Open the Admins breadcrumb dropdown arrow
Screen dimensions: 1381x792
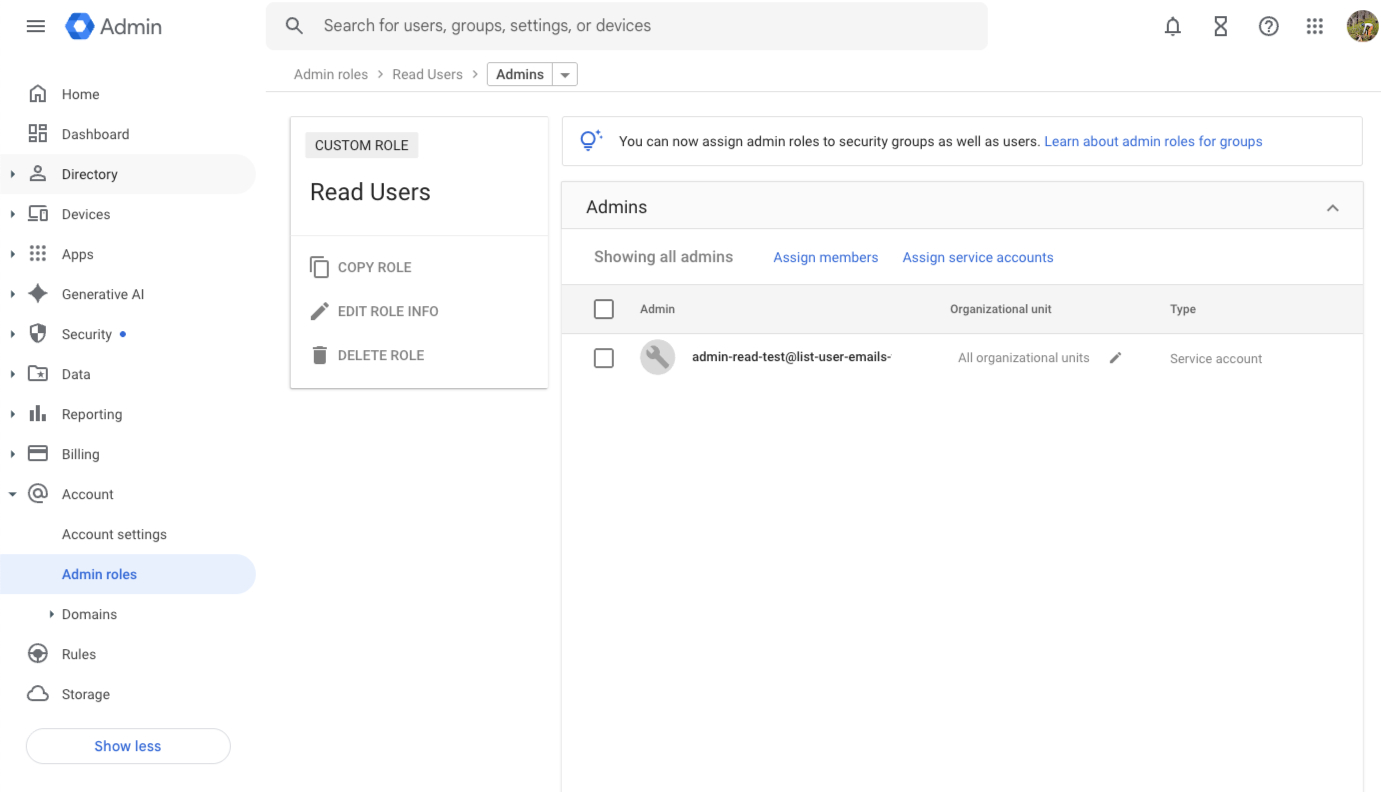[565, 73]
